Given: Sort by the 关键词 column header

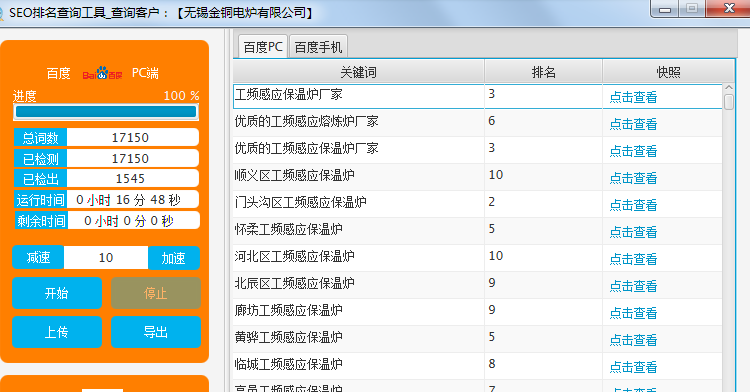Looking at the screenshot, I should [359, 72].
